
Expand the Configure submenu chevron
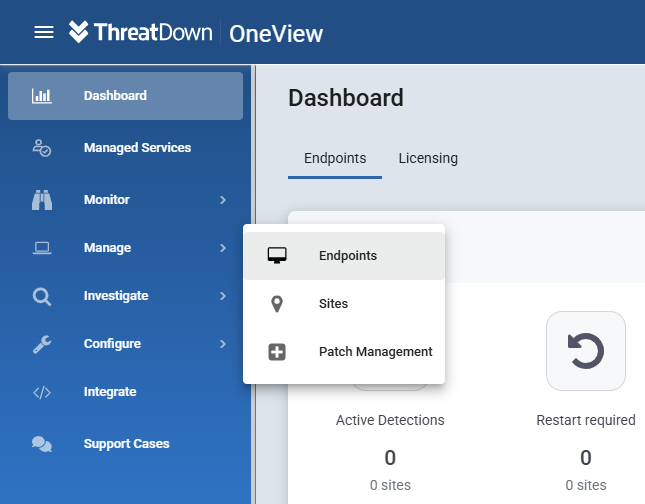tap(223, 344)
